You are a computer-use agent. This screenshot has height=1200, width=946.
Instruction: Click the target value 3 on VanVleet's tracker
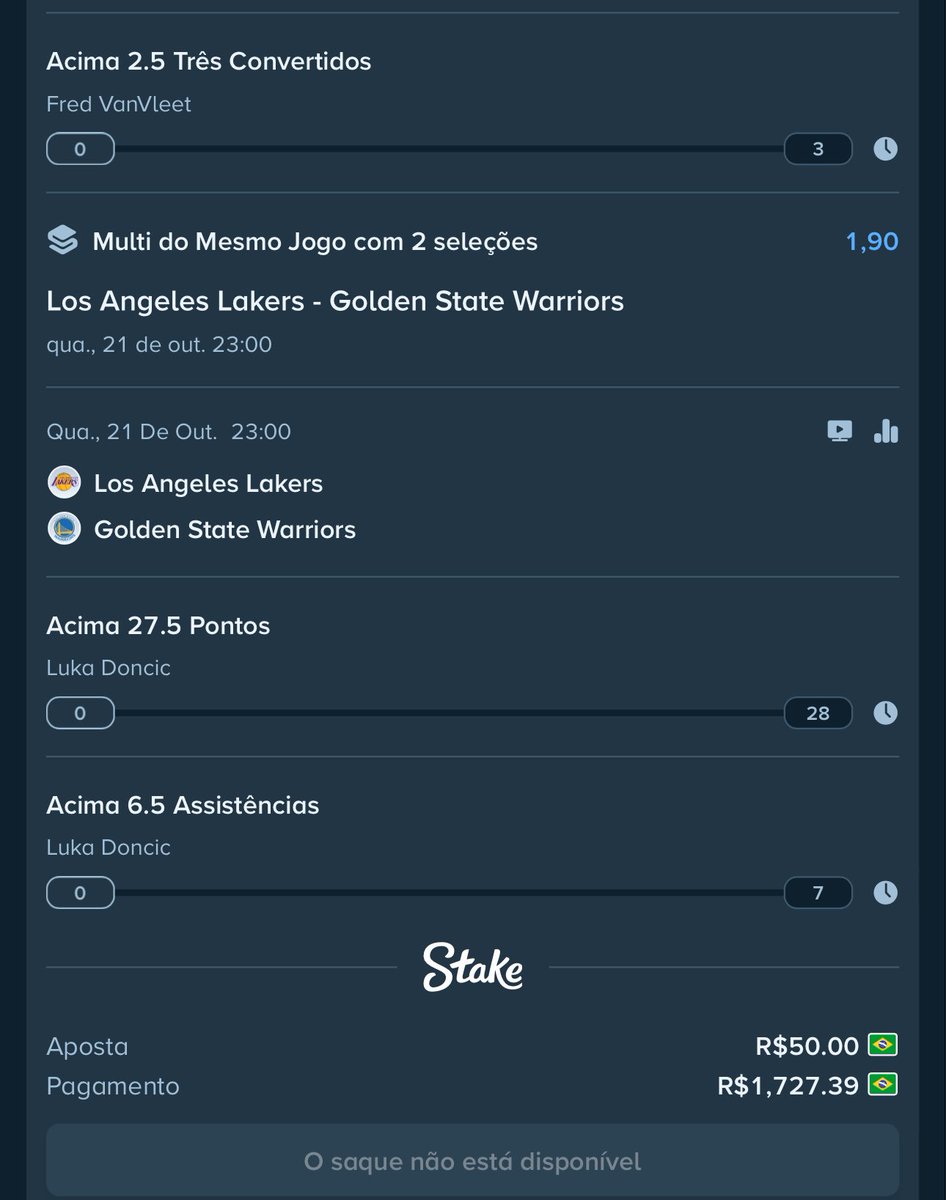[x=818, y=149]
